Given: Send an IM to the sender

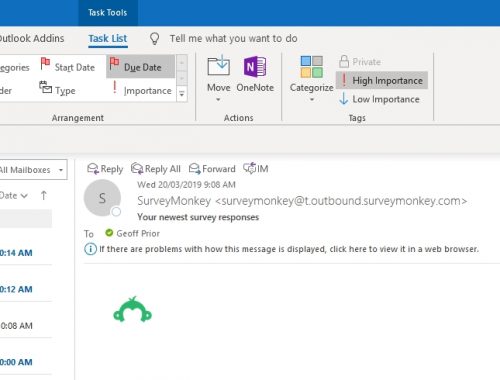Looking at the screenshot, I should (256, 169).
